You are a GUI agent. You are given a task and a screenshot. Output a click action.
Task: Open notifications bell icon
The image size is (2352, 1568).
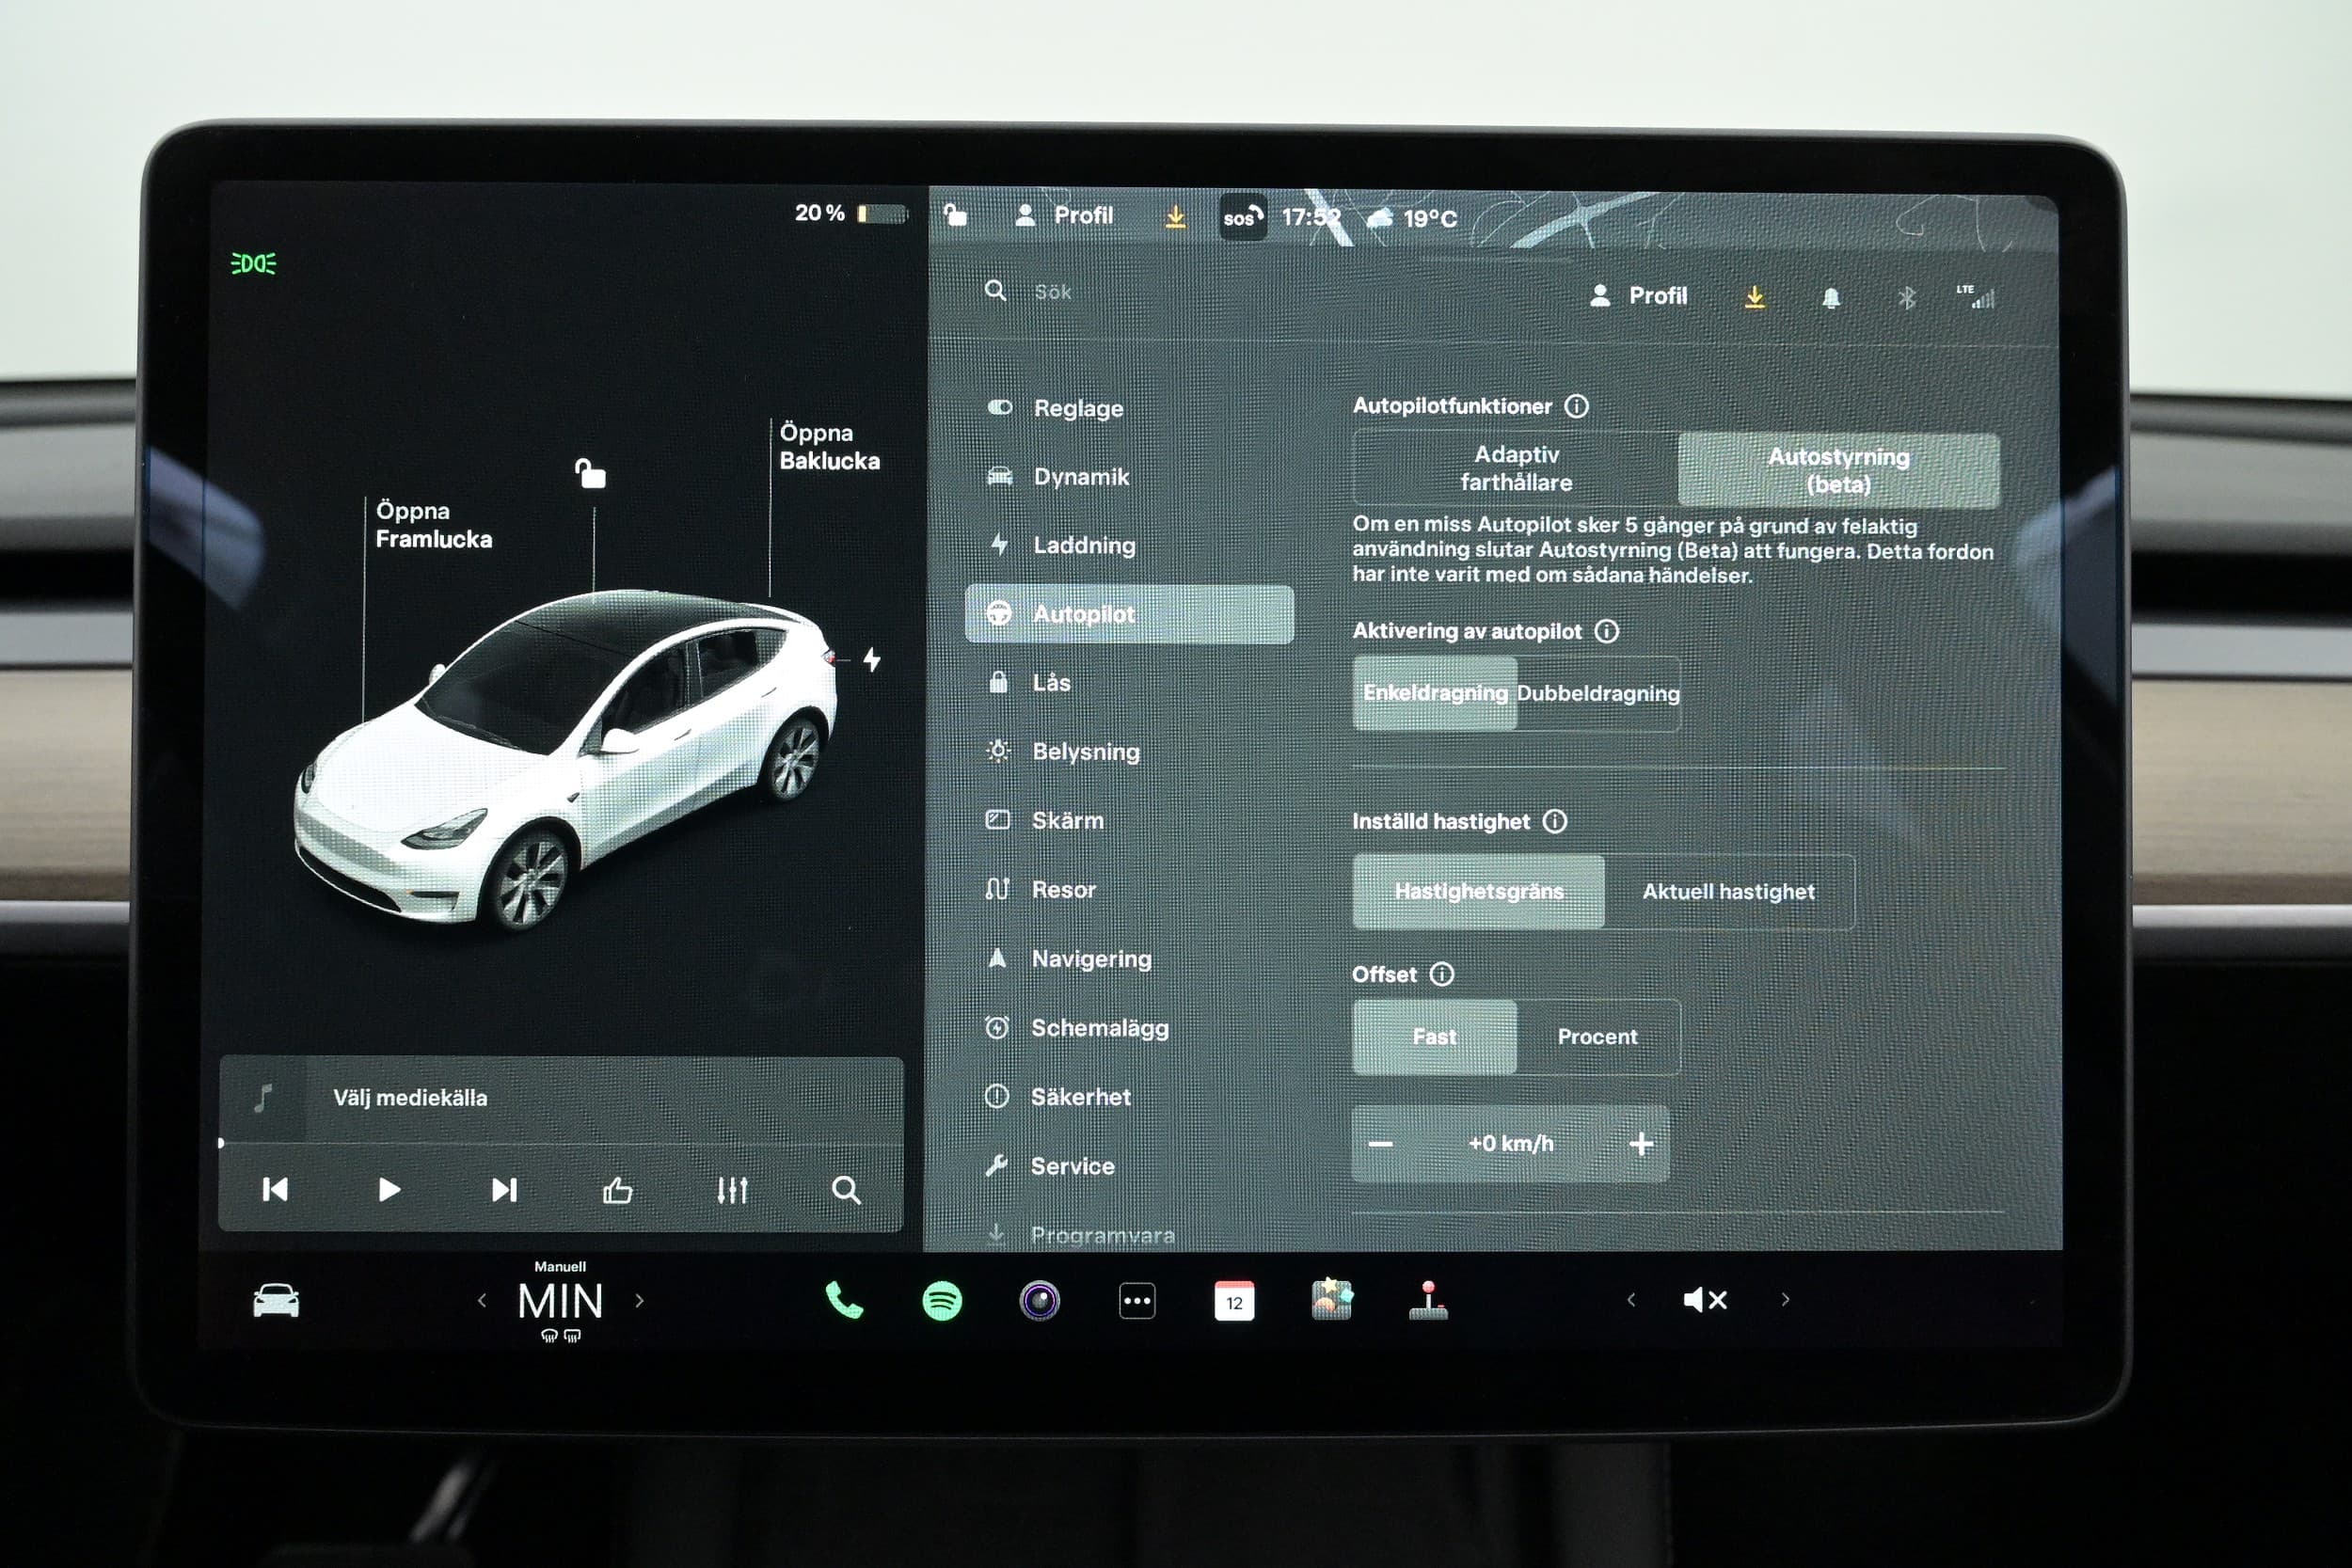click(x=1831, y=298)
